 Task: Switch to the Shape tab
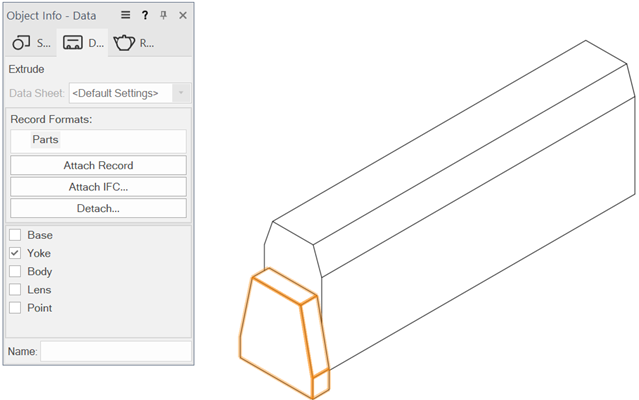pos(30,43)
